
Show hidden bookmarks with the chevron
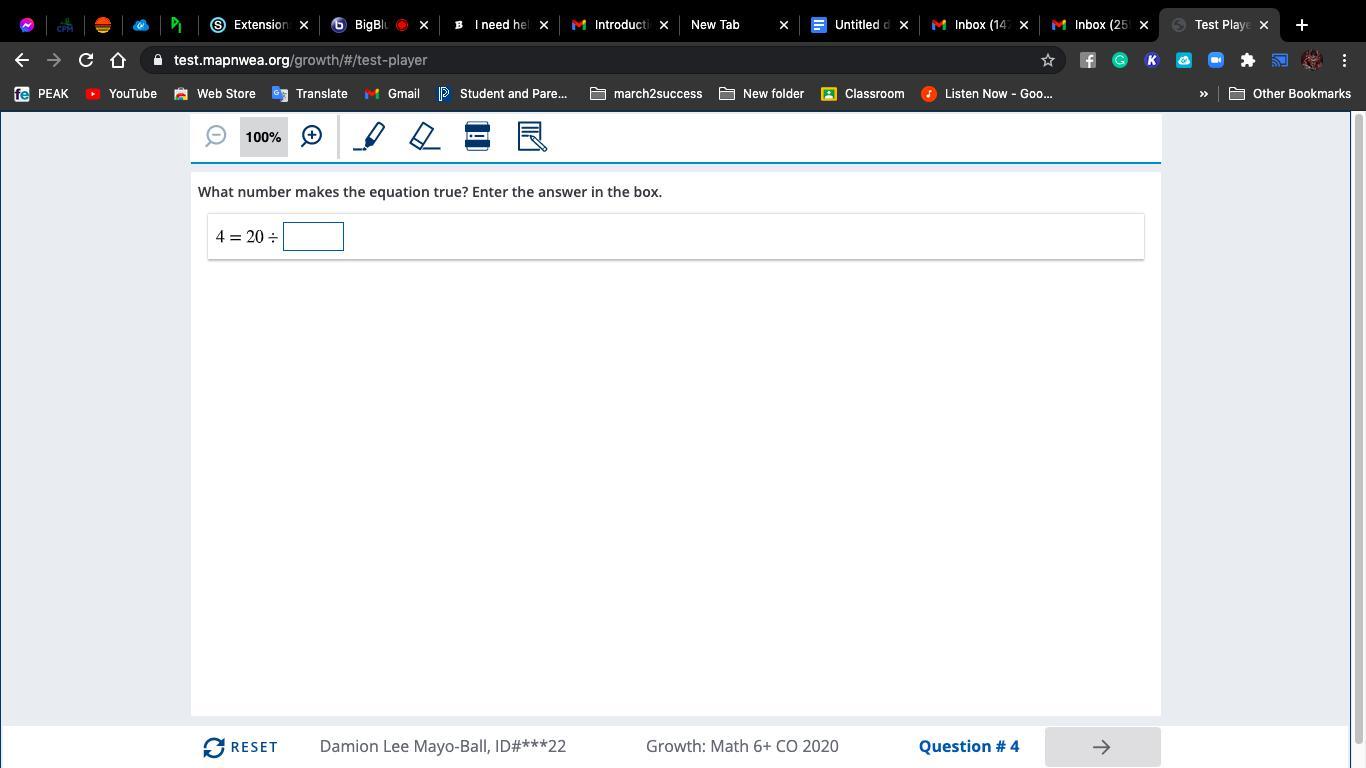[1204, 94]
